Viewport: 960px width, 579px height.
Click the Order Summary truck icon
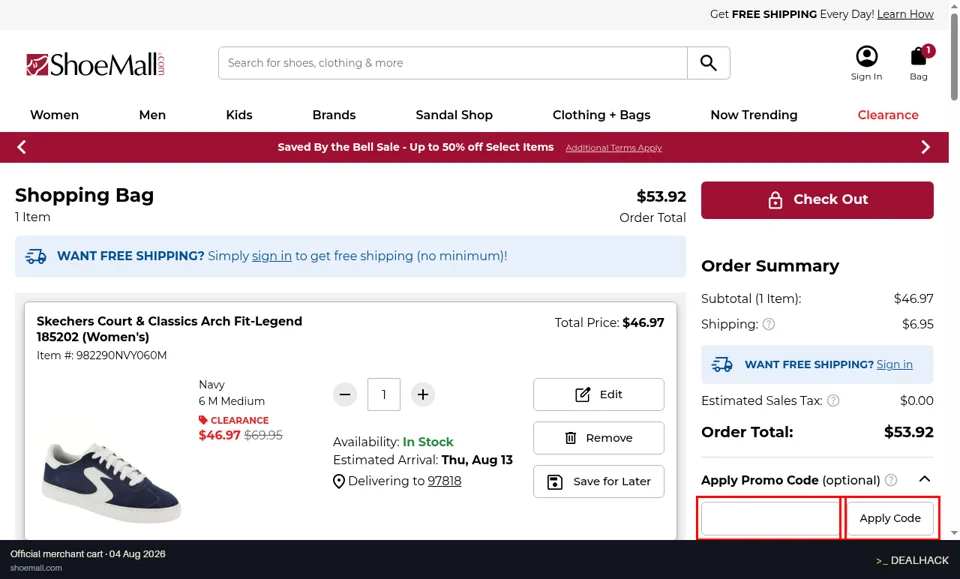(x=722, y=365)
